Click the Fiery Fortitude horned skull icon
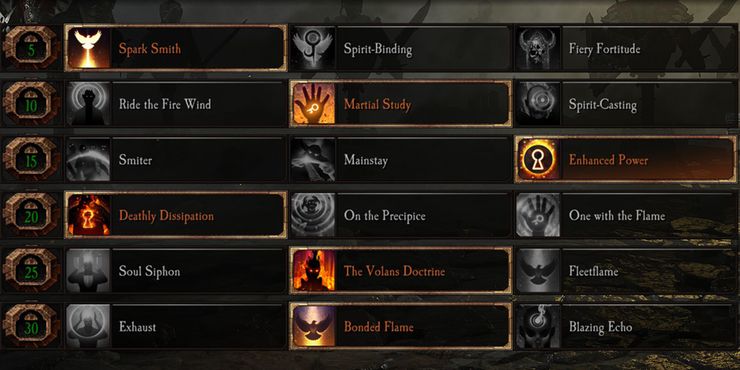This screenshot has width=740, height=370. (538, 49)
